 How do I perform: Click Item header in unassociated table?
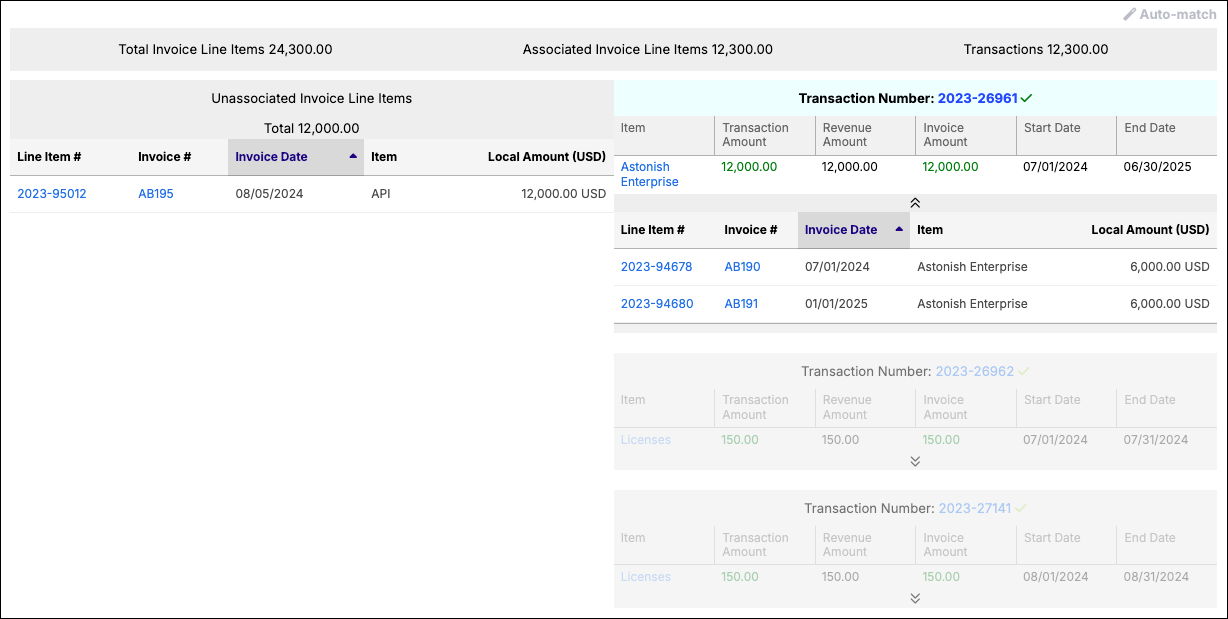384,157
